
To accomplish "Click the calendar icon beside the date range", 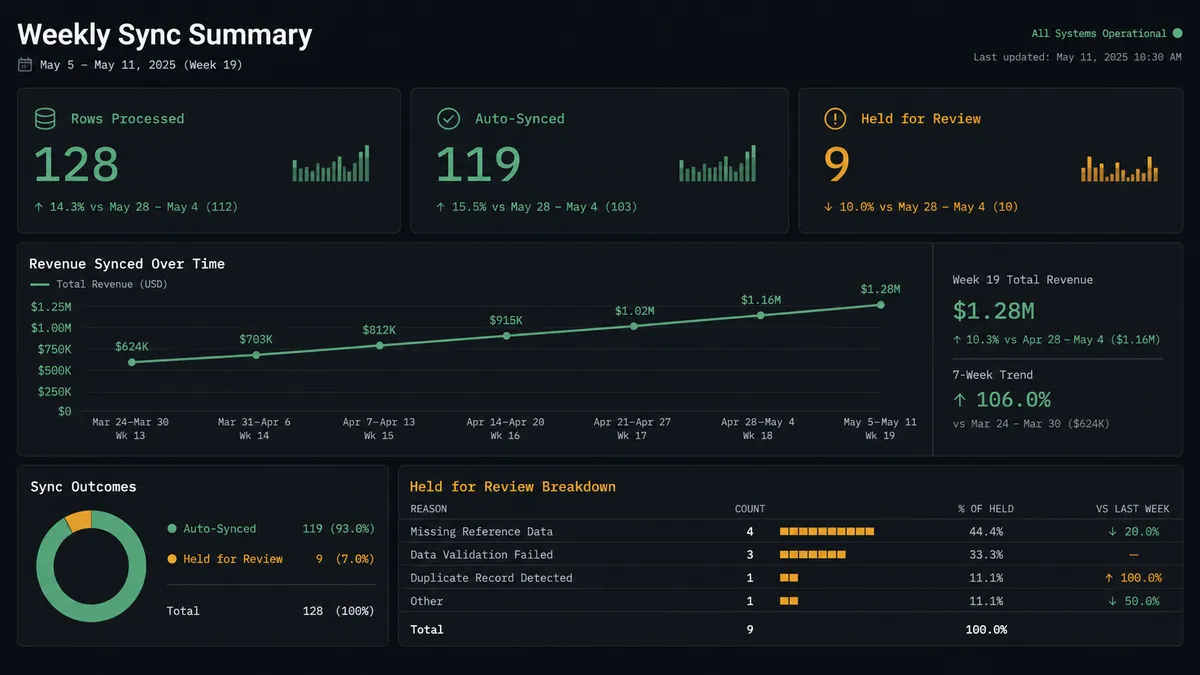I will pyautogui.click(x=25, y=65).
